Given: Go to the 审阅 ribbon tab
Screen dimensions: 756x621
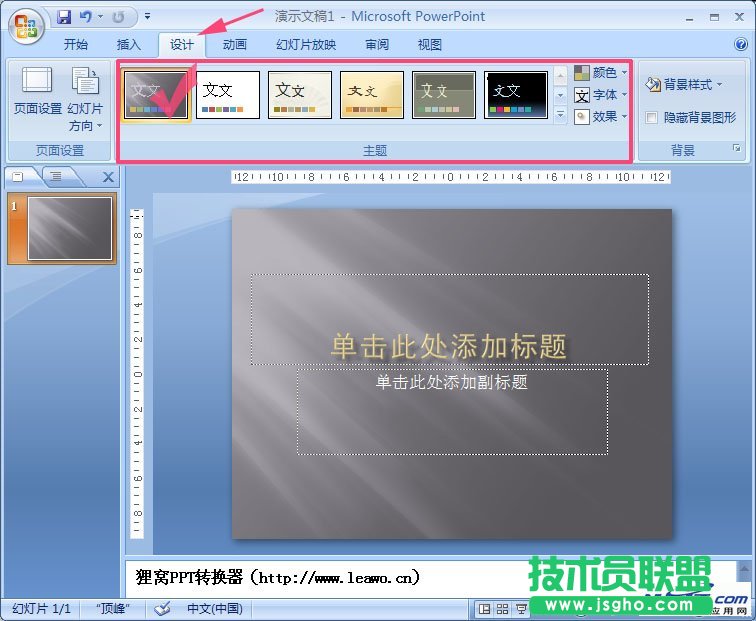Looking at the screenshot, I should [x=377, y=45].
